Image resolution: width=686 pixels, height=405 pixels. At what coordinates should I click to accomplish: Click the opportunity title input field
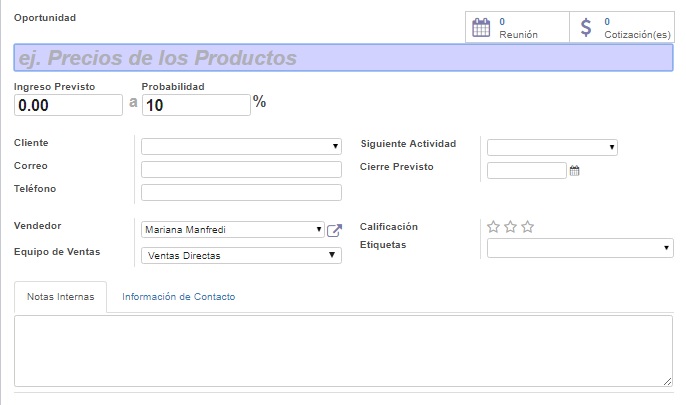point(343,58)
